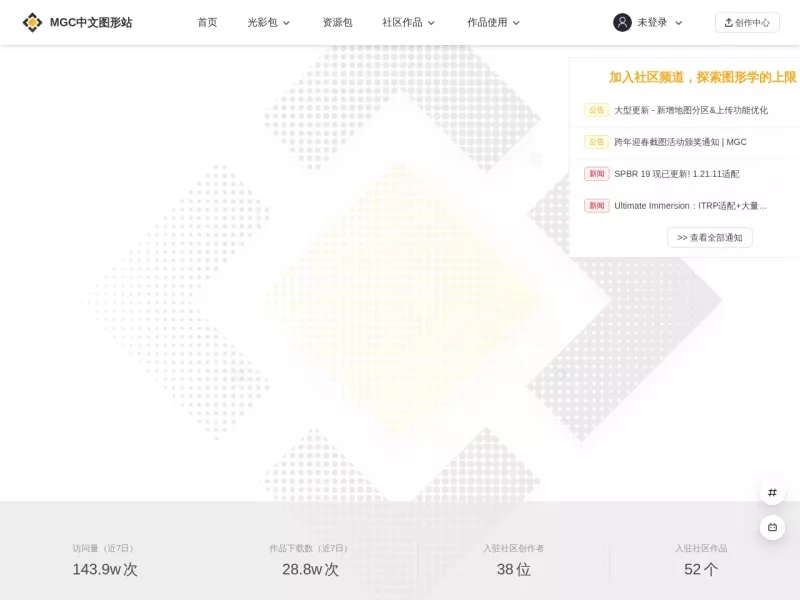
Task: Select the 28.8w 次 downloads value
Action: tap(310, 569)
